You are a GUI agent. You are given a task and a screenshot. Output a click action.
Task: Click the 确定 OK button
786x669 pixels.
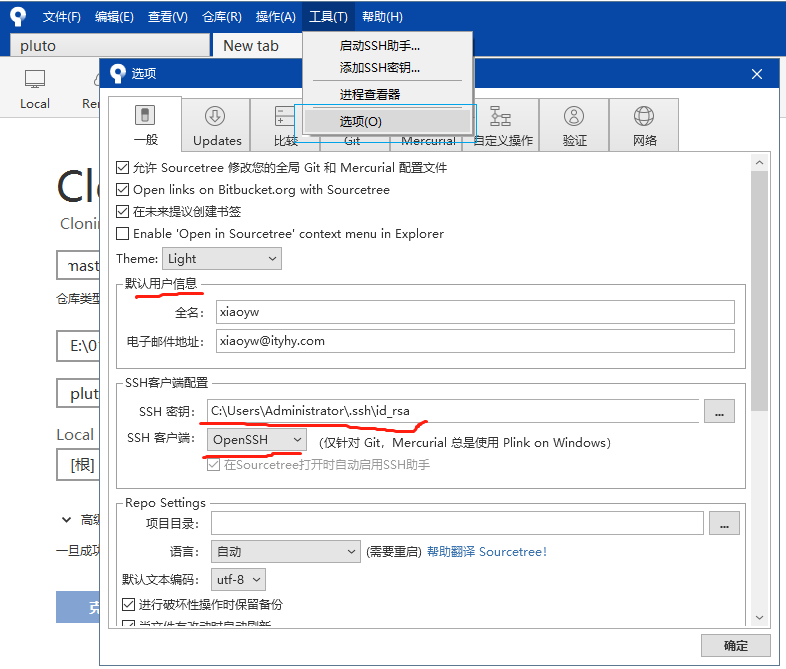click(x=735, y=645)
